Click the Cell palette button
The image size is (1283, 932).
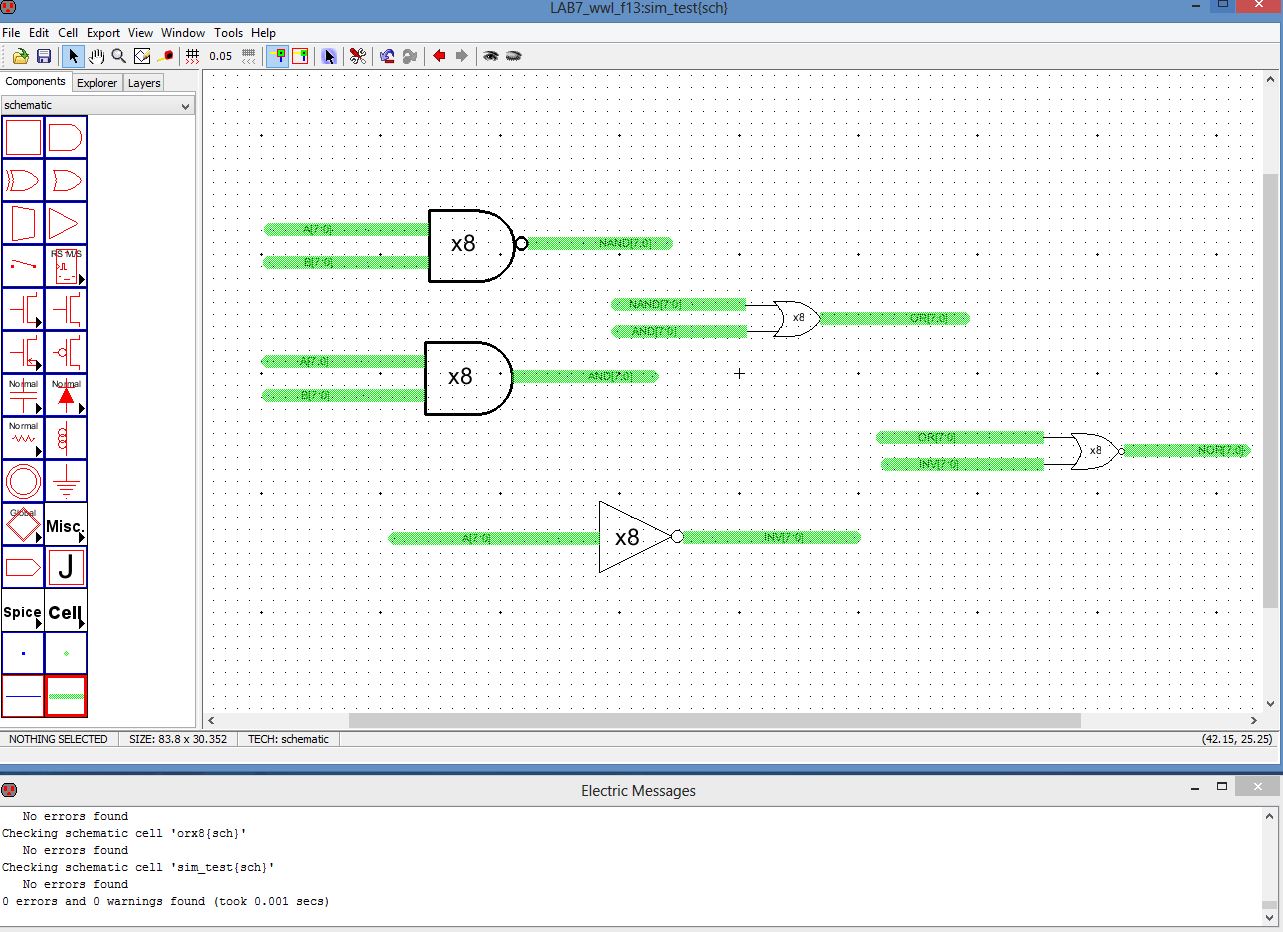[66, 612]
